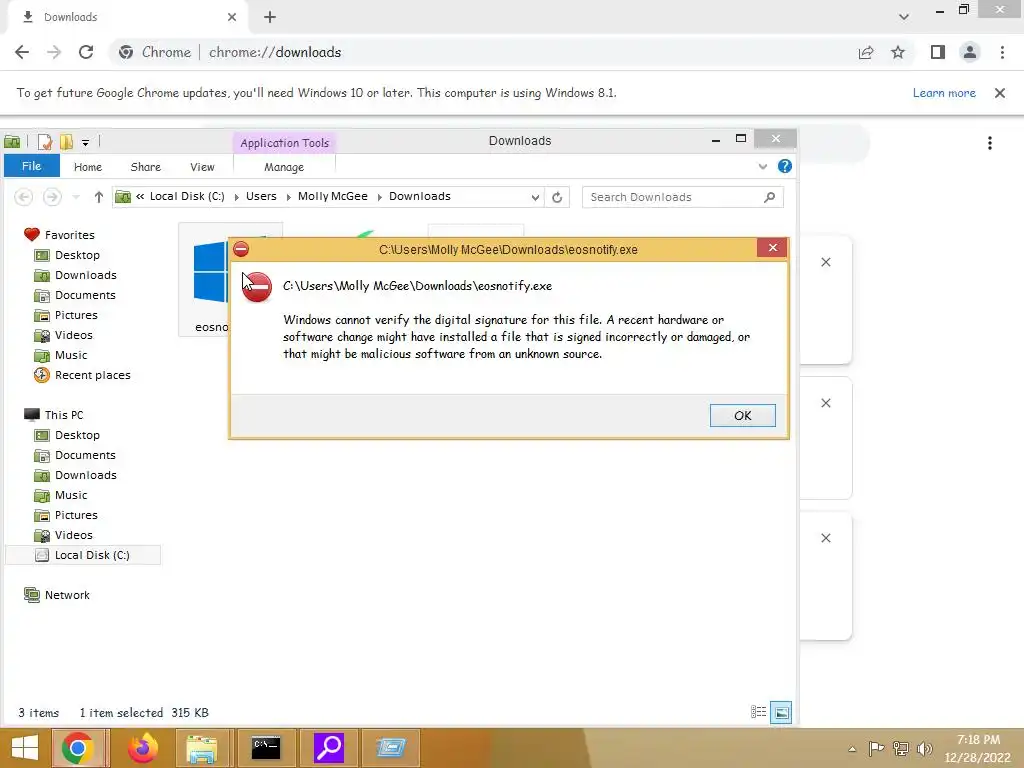Open Downloads page three-dot menu

[x=990, y=143]
